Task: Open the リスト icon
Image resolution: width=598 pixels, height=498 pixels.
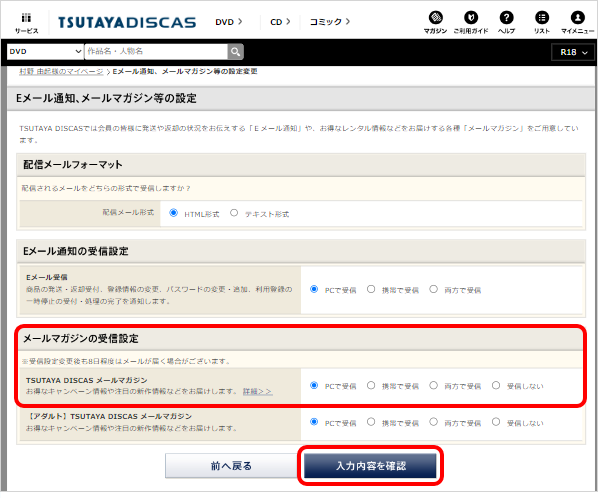Action: coord(542,18)
